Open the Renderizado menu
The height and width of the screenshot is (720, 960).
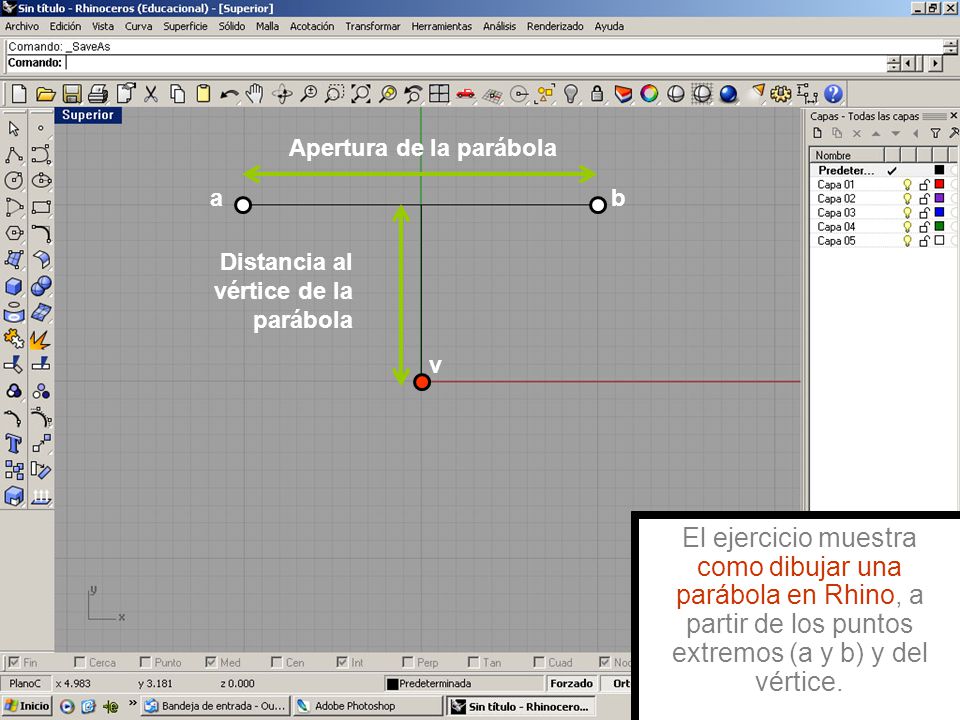[555, 26]
